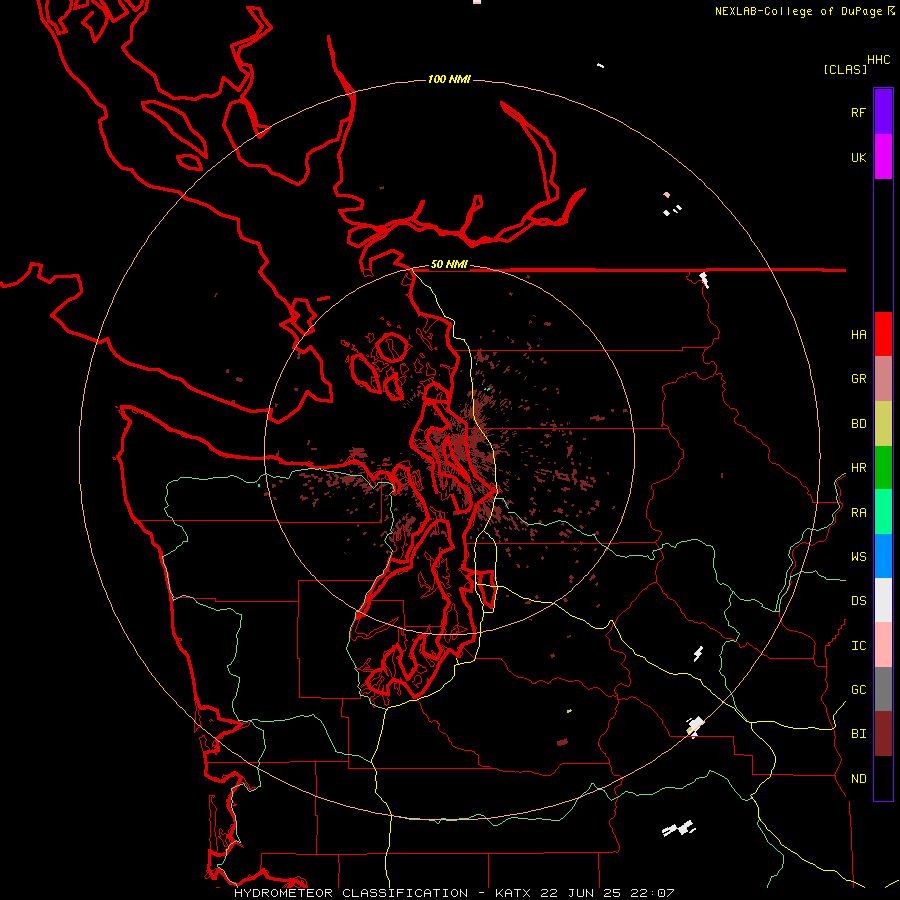Viewport: 900px width, 900px height.
Task: Select the IC pink legend swatch
Action: pos(883,645)
